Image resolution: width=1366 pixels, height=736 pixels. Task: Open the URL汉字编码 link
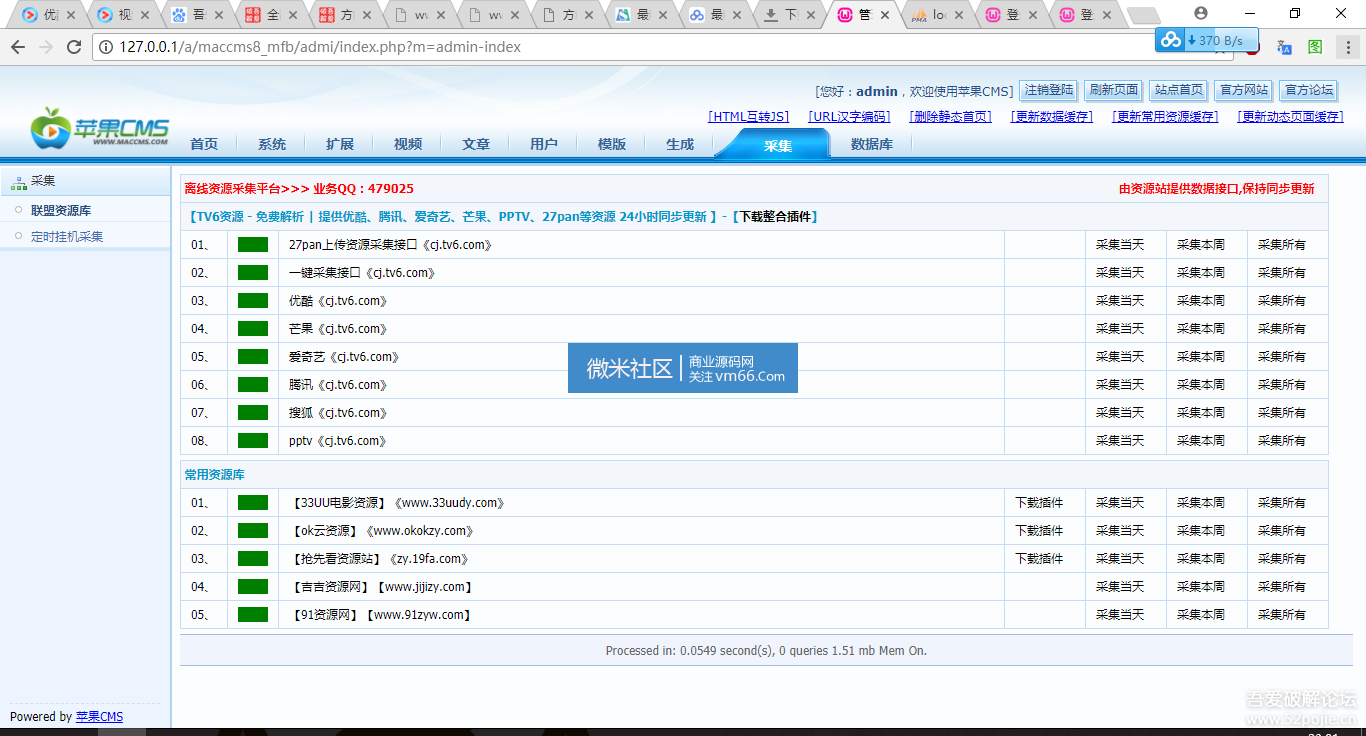[849, 117]
